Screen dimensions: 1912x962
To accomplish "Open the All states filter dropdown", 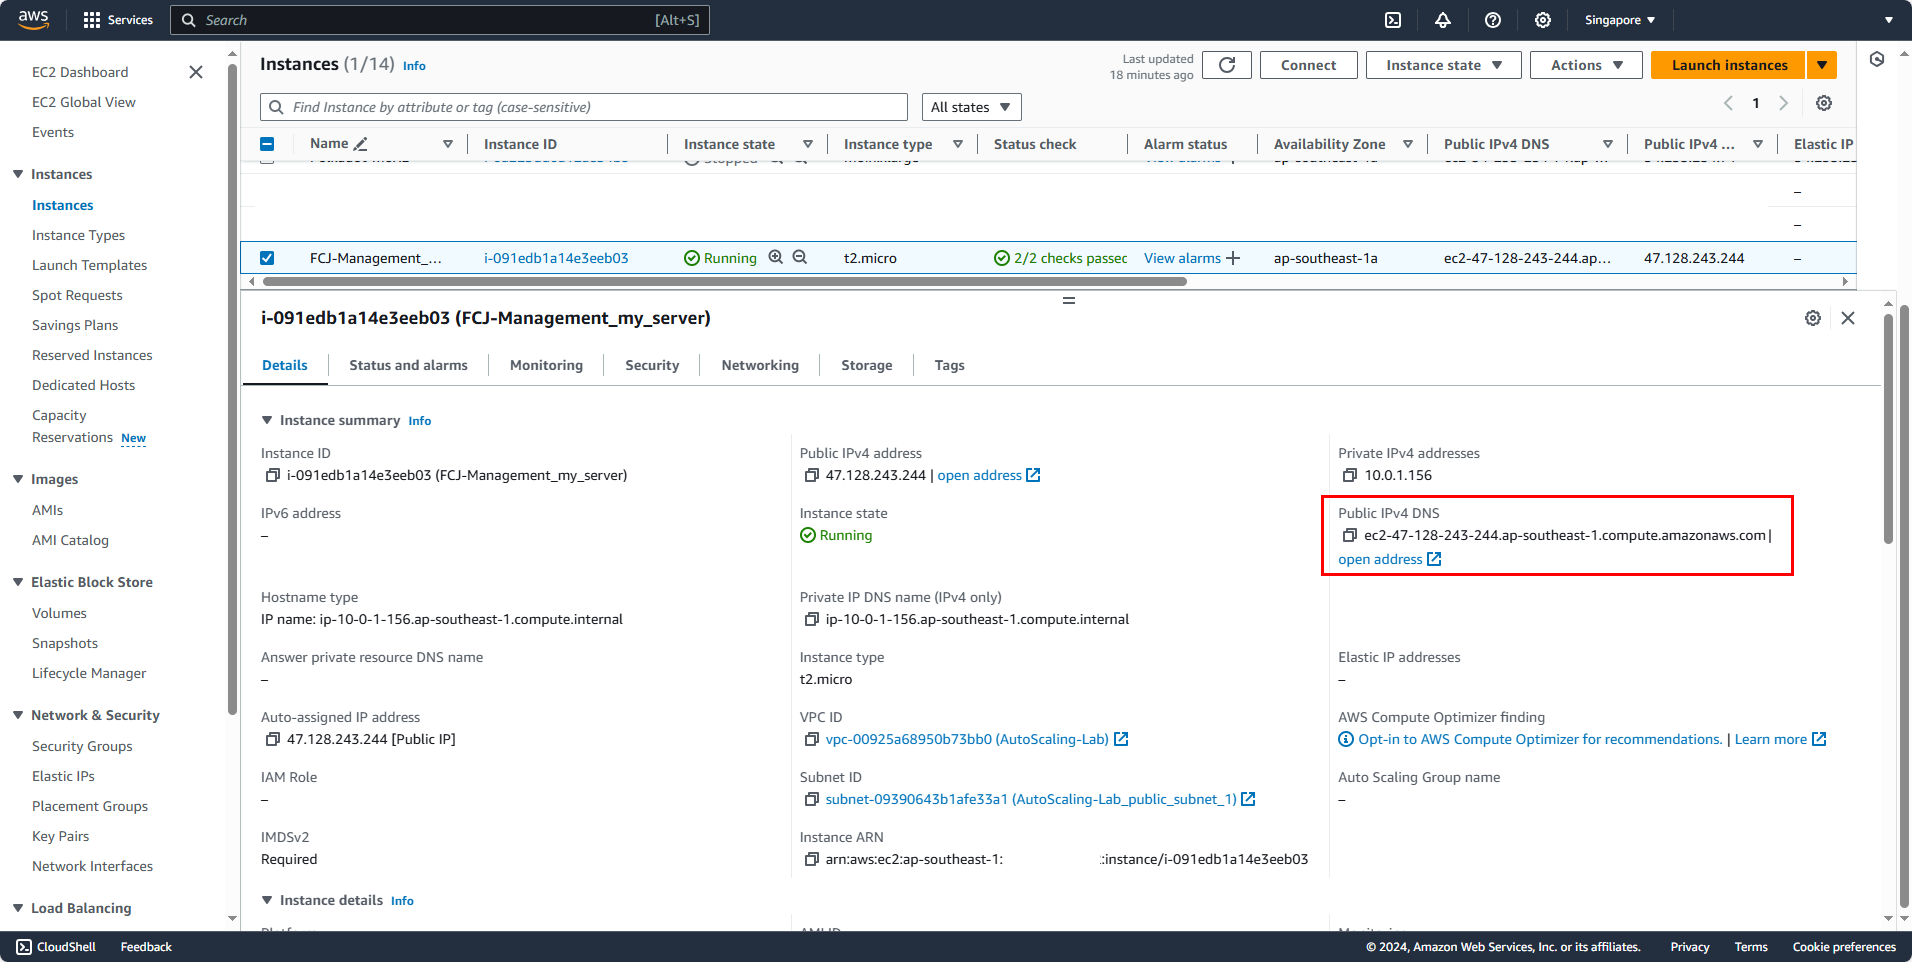I will pyautogui.click(x=970, y=107).
